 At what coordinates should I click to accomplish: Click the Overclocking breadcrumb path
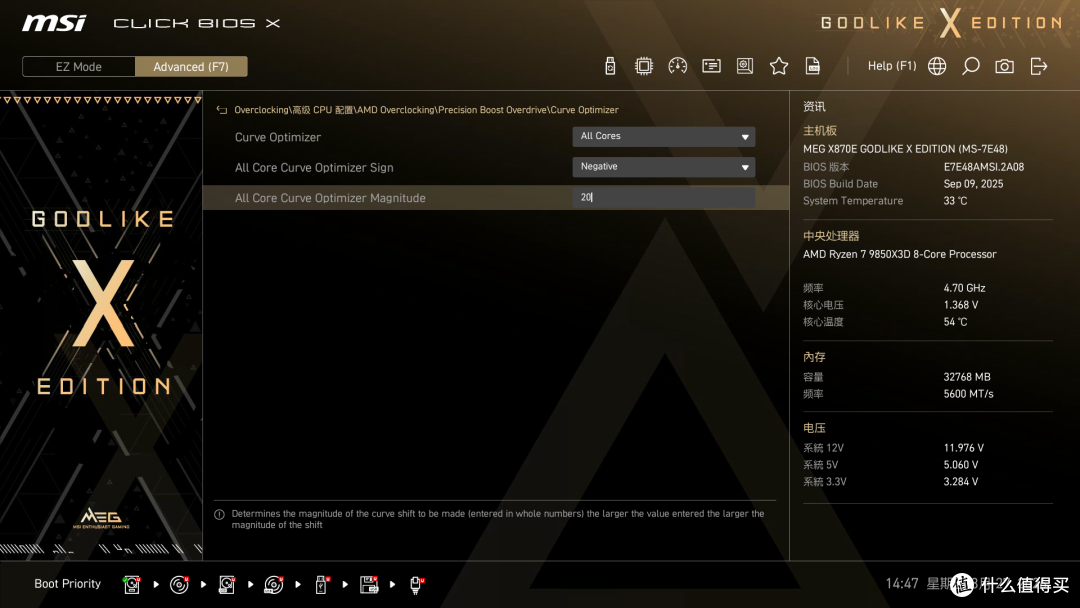coord(426,110)
